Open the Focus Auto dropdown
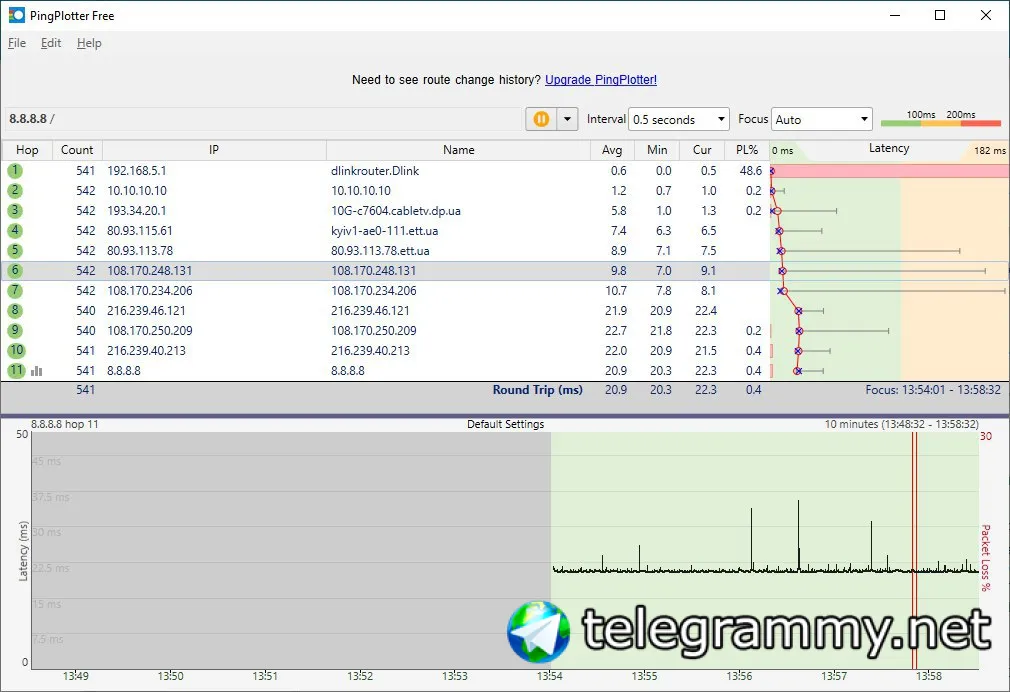1010x692 pixels. (x=821, y=119)
